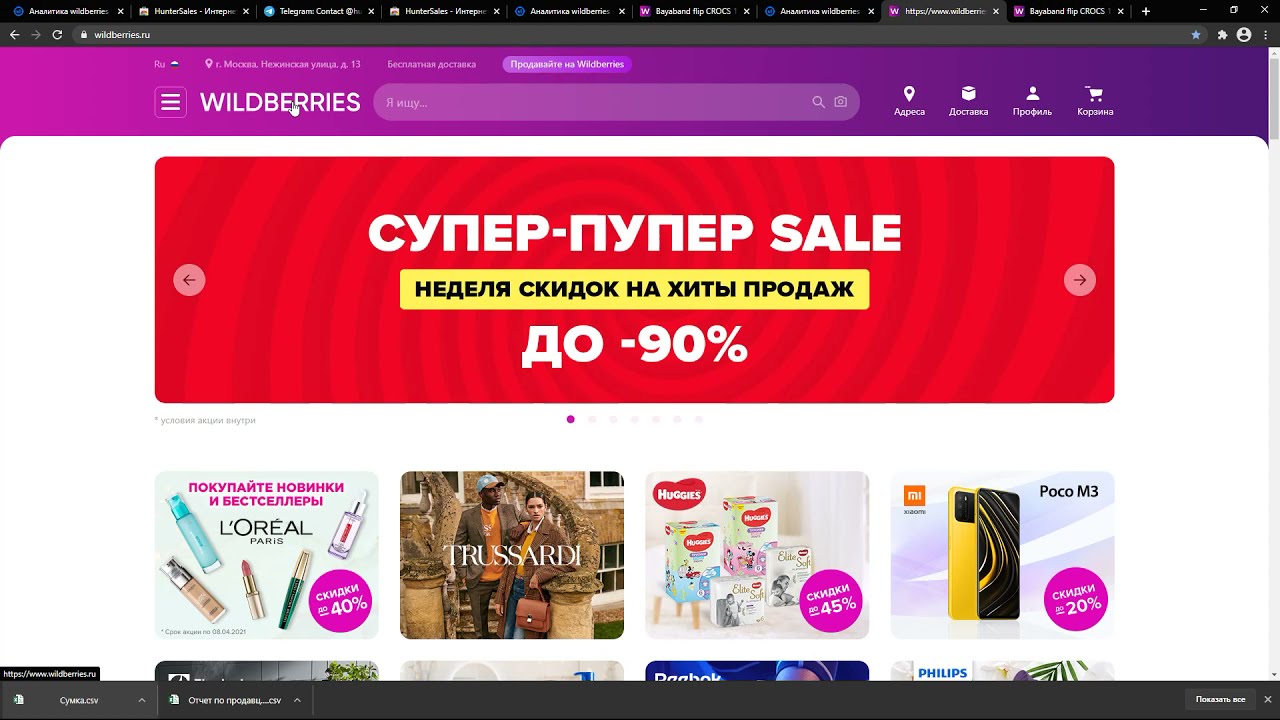Open the Доставка box icon
The width and height of the screenshot is (1280, 720).
point(968,93)
